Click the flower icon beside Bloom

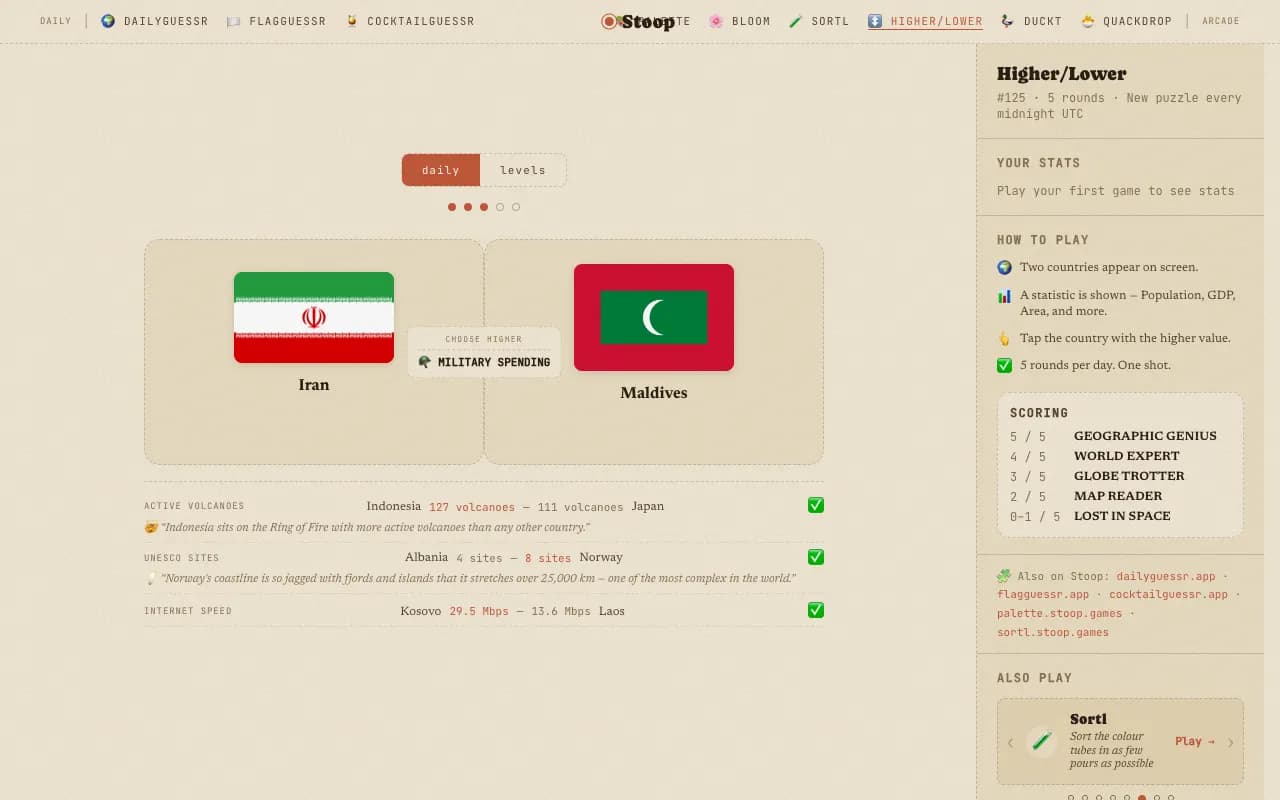(x=716, y=21)
